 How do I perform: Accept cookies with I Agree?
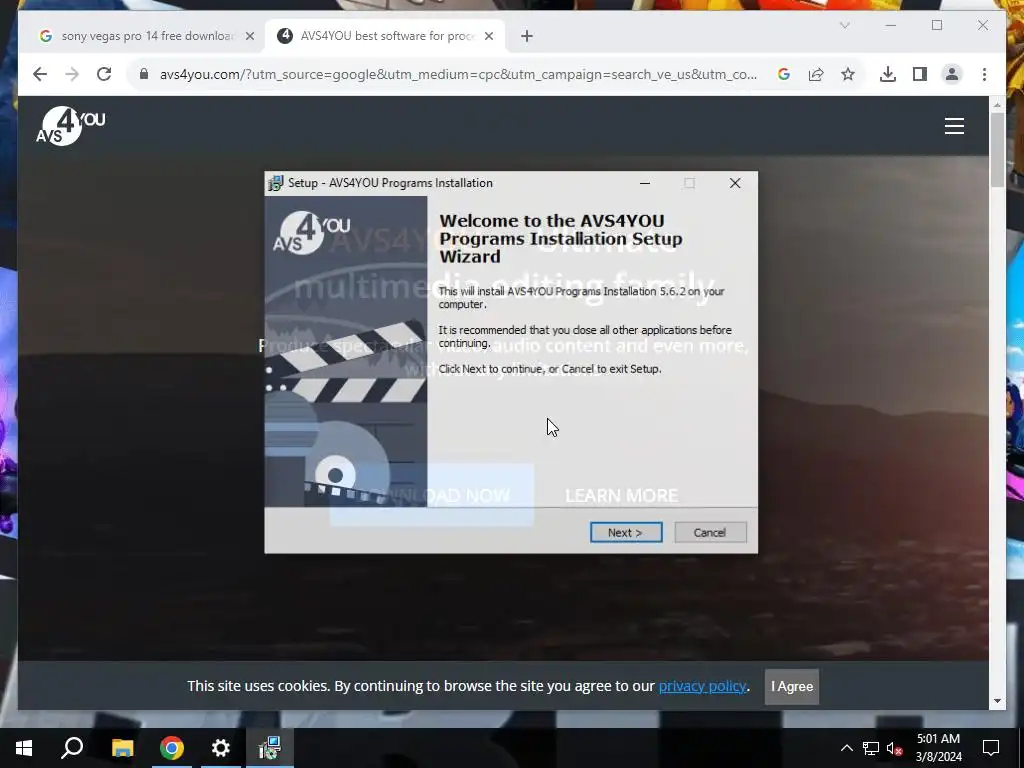pyautogui.click(x=792, y=686)
